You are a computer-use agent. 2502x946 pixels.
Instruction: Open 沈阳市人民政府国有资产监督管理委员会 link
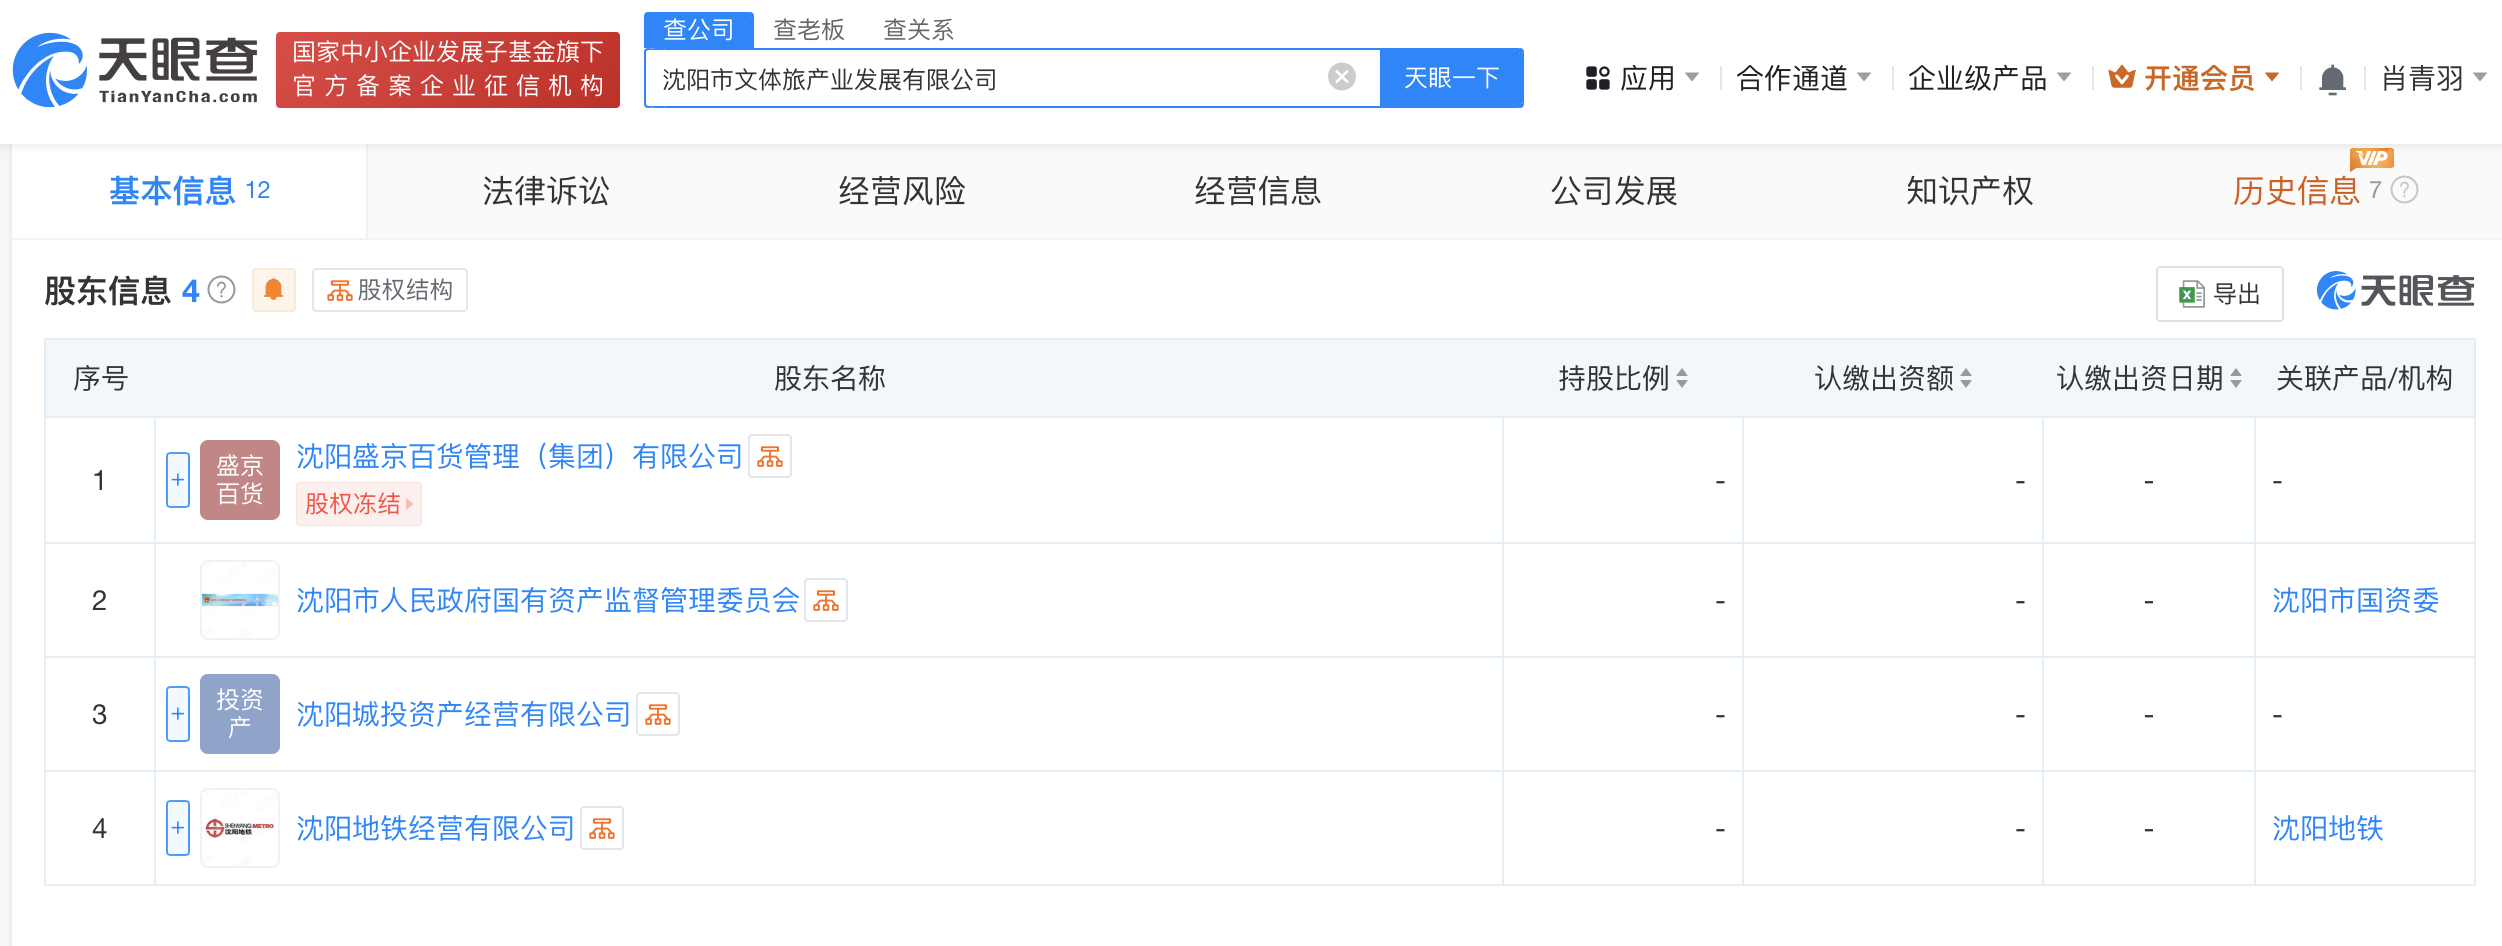pyautogui.click(x=548, y=601)
